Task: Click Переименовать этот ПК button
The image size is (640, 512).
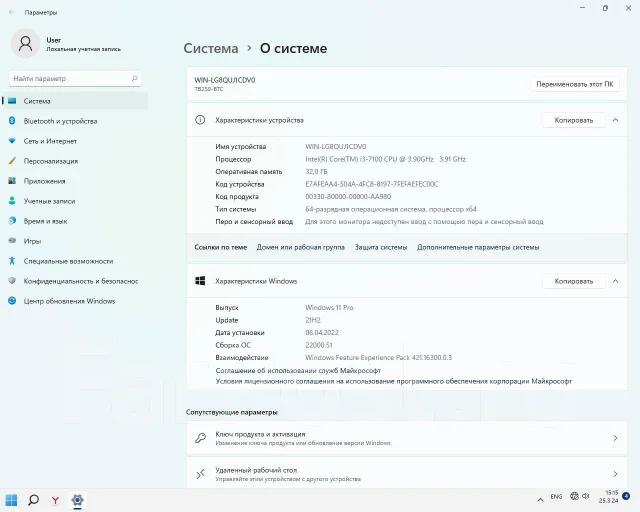Action: coord(575,84)
